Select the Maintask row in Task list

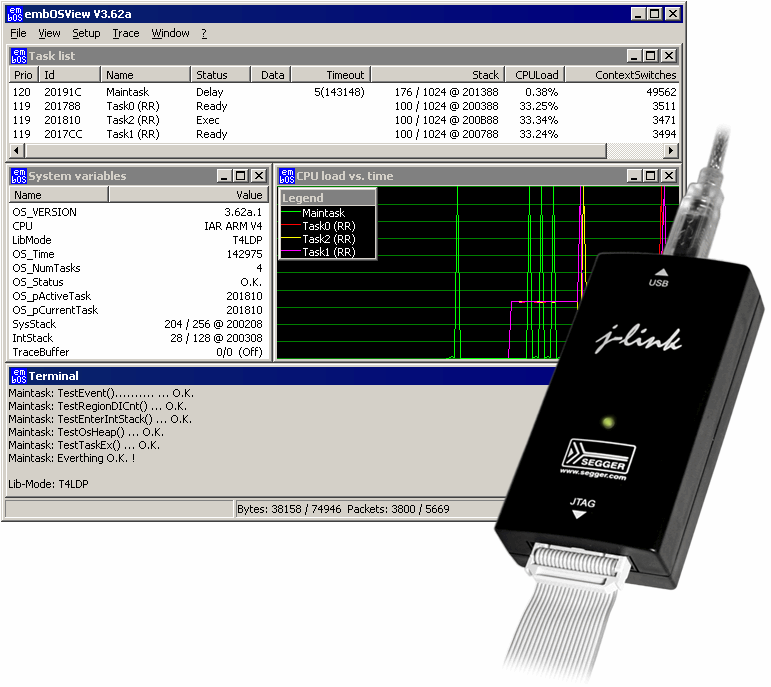[344, 92]
